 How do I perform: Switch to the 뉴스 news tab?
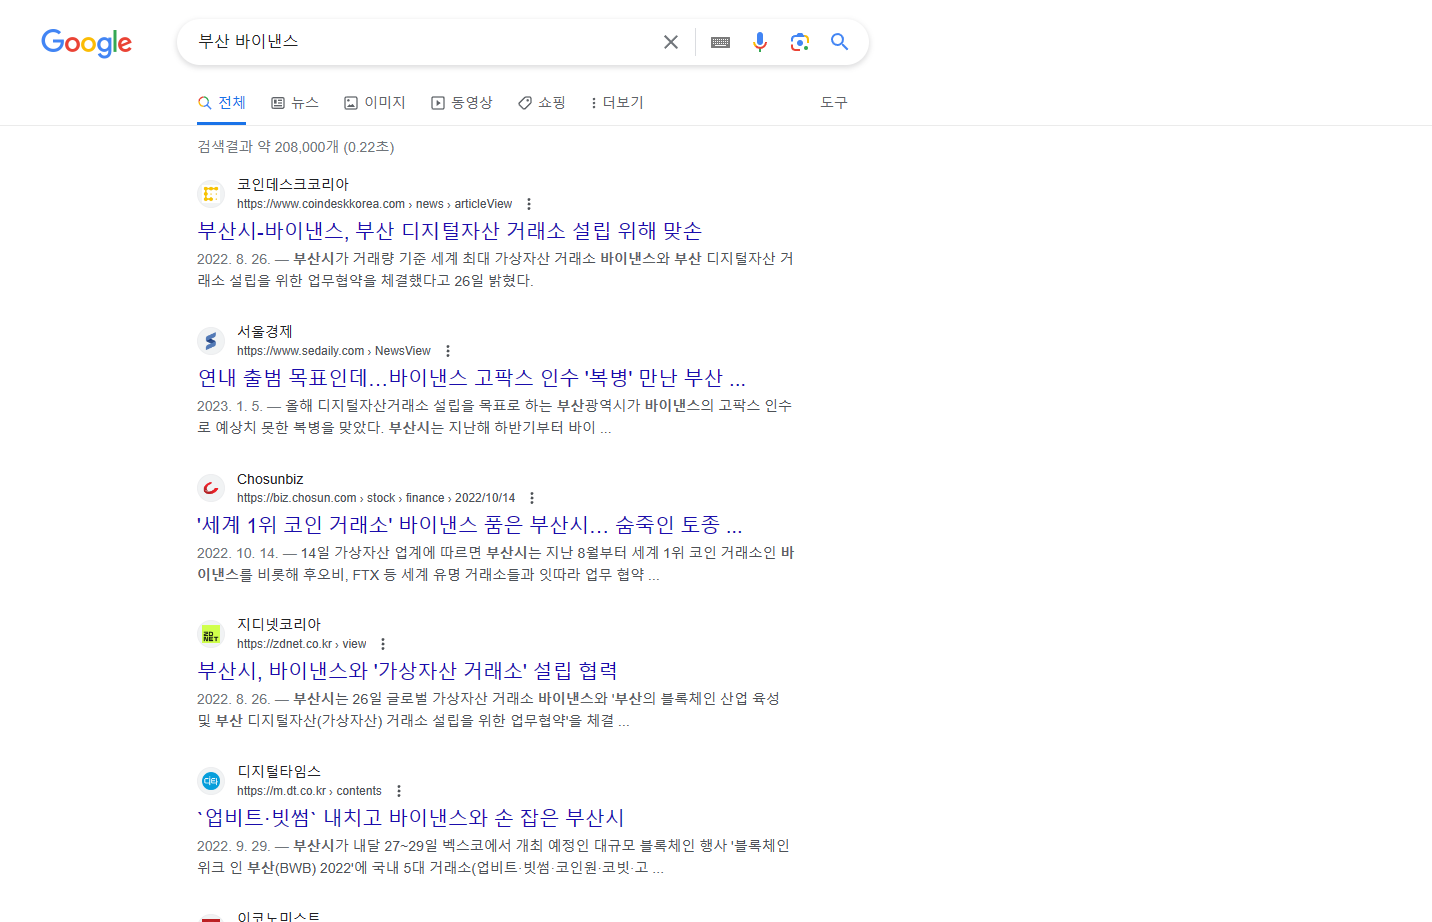(x=295, y=103)
